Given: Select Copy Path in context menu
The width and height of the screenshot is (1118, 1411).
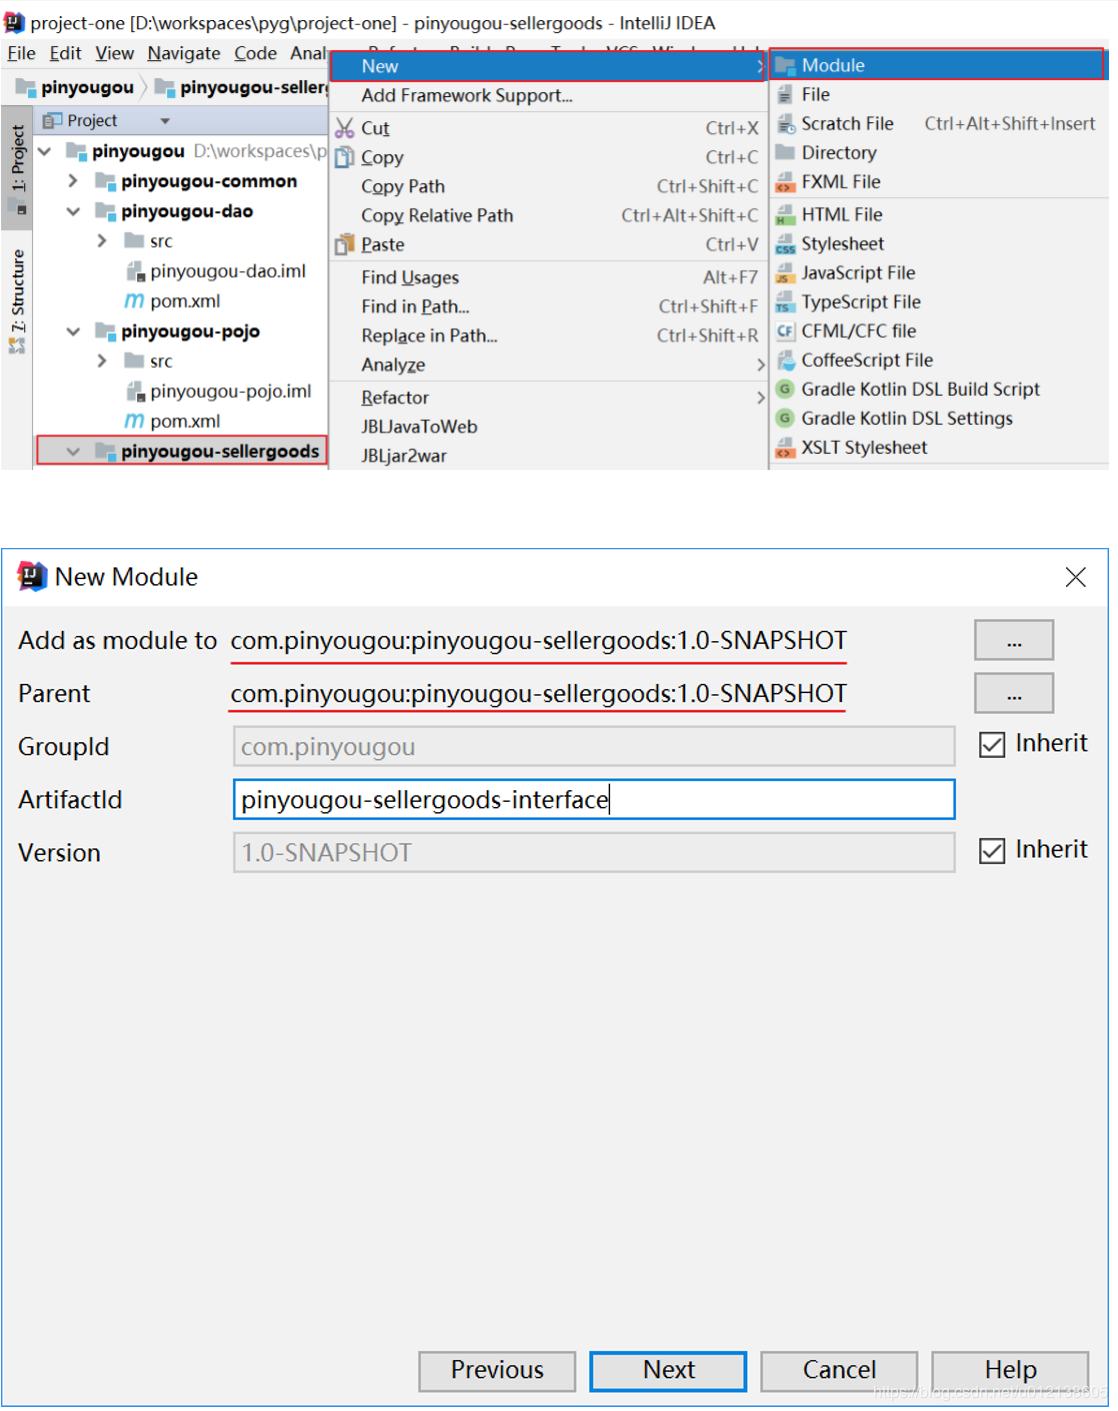Looking at the screenshot, I should tap(548, 186).
